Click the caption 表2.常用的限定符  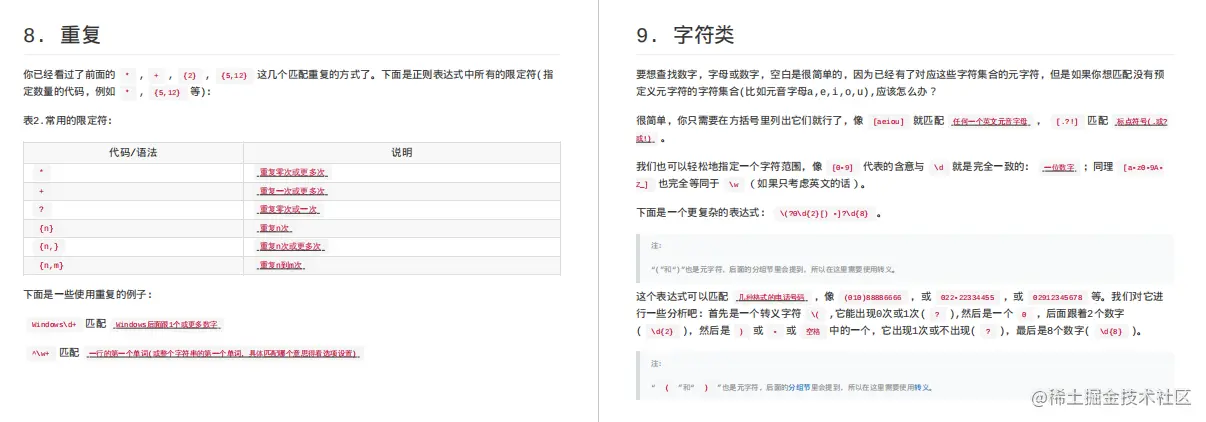click(x=68, y=120)
